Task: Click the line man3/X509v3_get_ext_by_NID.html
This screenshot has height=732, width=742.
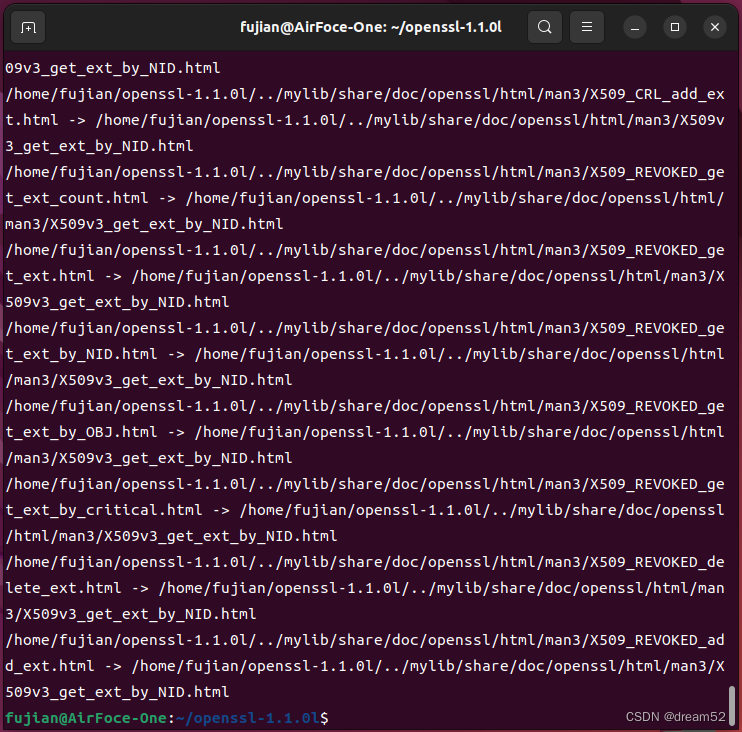Action: [x=144, y=224]
